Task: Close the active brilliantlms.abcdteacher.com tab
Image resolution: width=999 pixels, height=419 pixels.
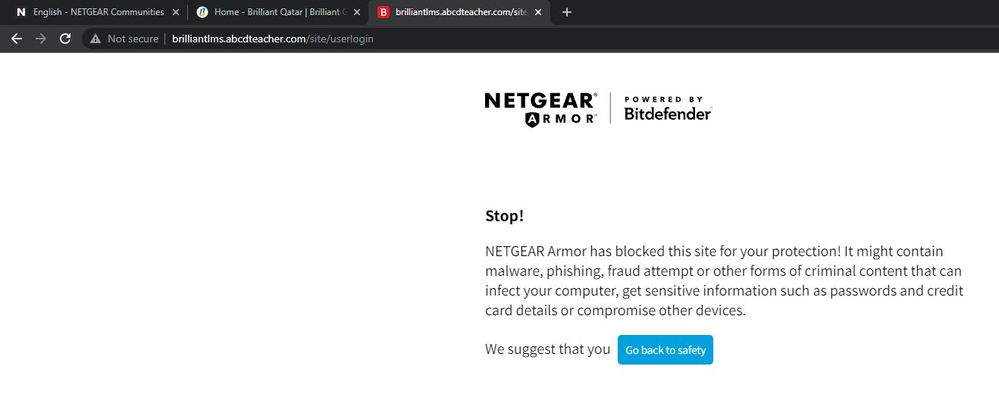Action: pos(539,12)
